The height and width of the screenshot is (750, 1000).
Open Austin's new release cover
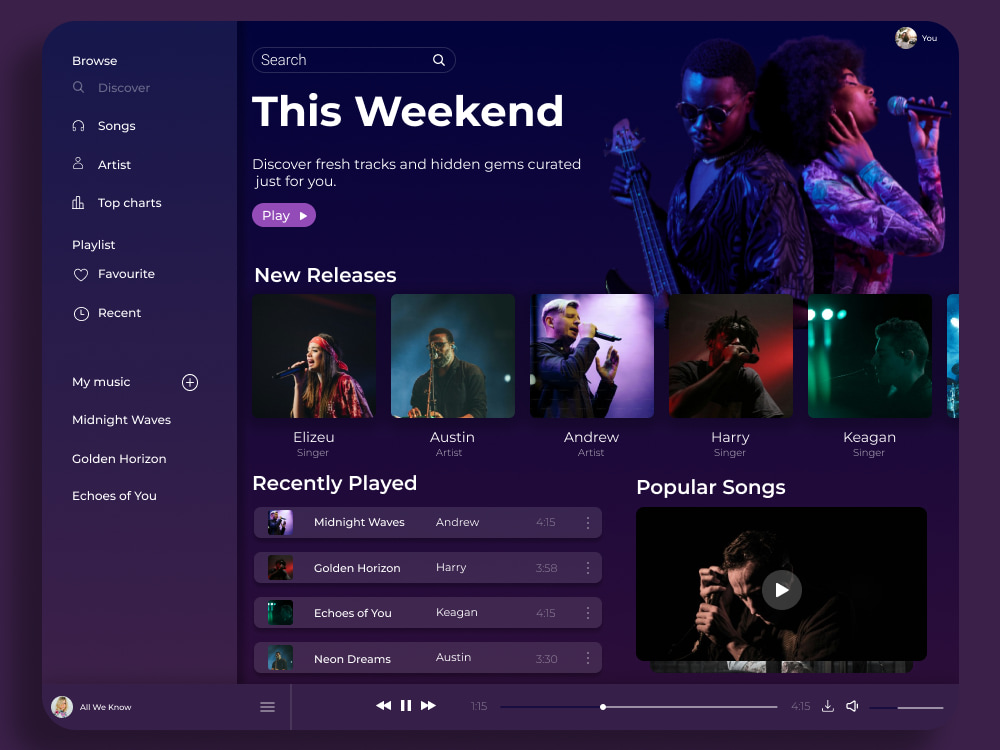pyautogui.click(x=453, y=356)
